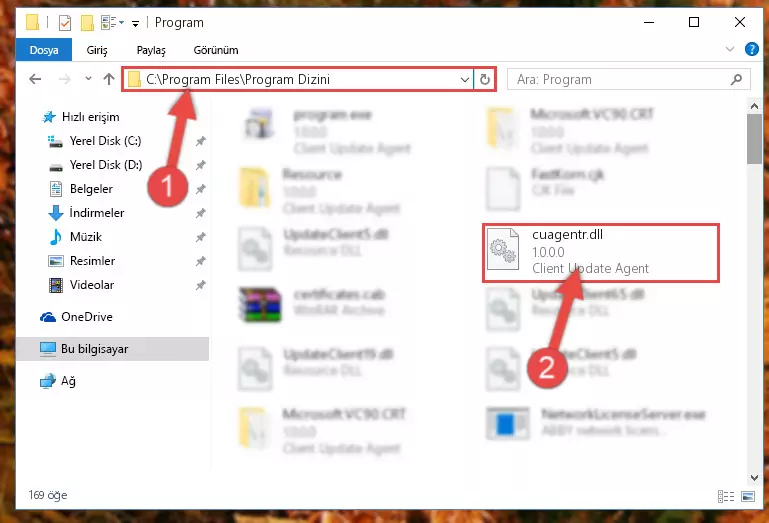
Task: Refresh the current folder
Action: (485, 79)
